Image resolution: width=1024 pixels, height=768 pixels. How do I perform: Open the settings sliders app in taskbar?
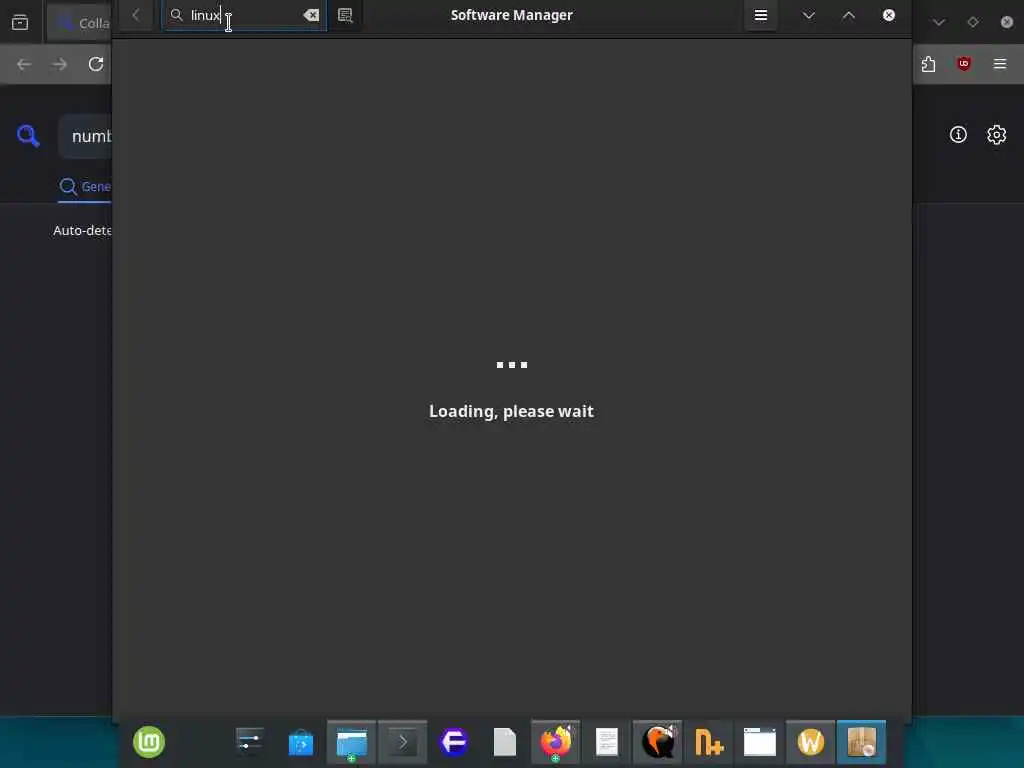tap(249, 742)
